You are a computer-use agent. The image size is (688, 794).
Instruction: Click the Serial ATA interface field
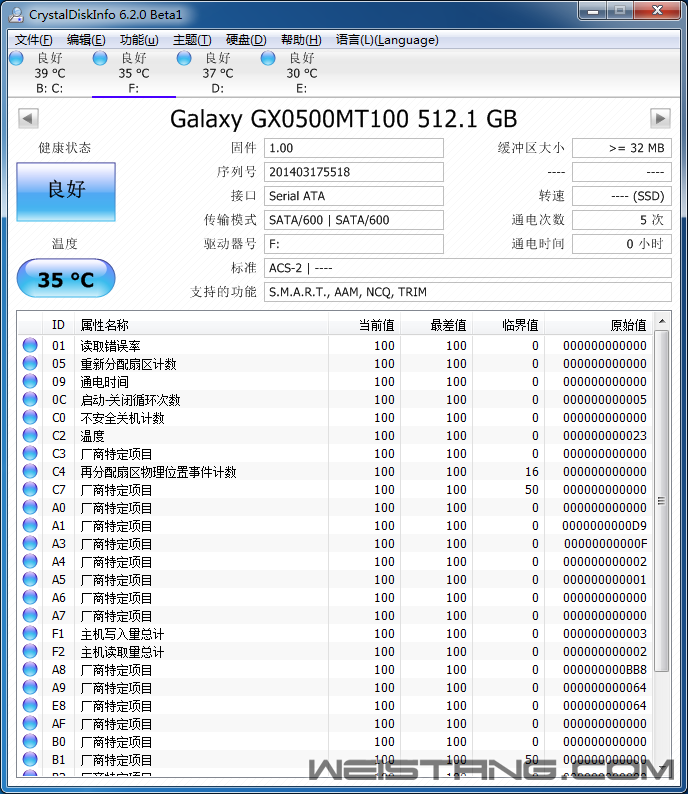click(x=353, y=196)
